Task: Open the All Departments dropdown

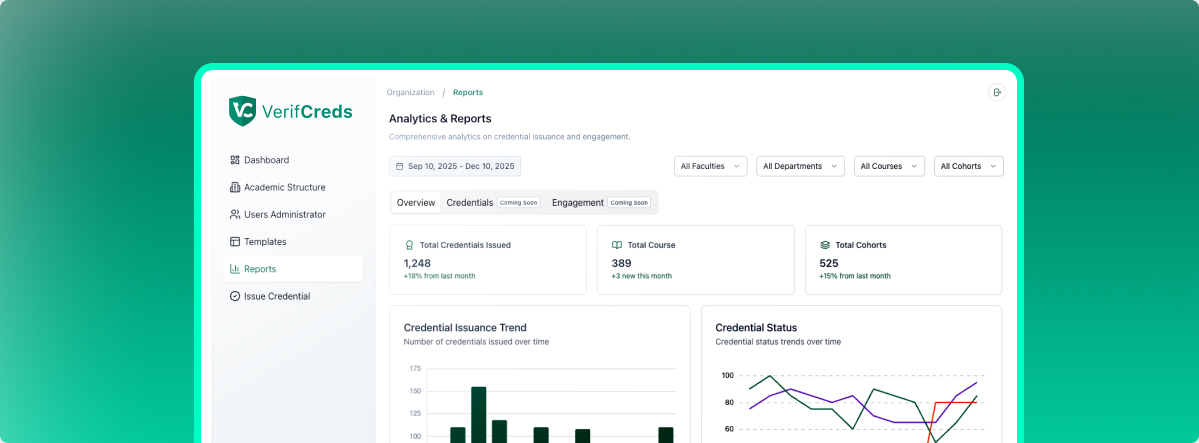Action: pyautogui.click(x=800, y=166)
